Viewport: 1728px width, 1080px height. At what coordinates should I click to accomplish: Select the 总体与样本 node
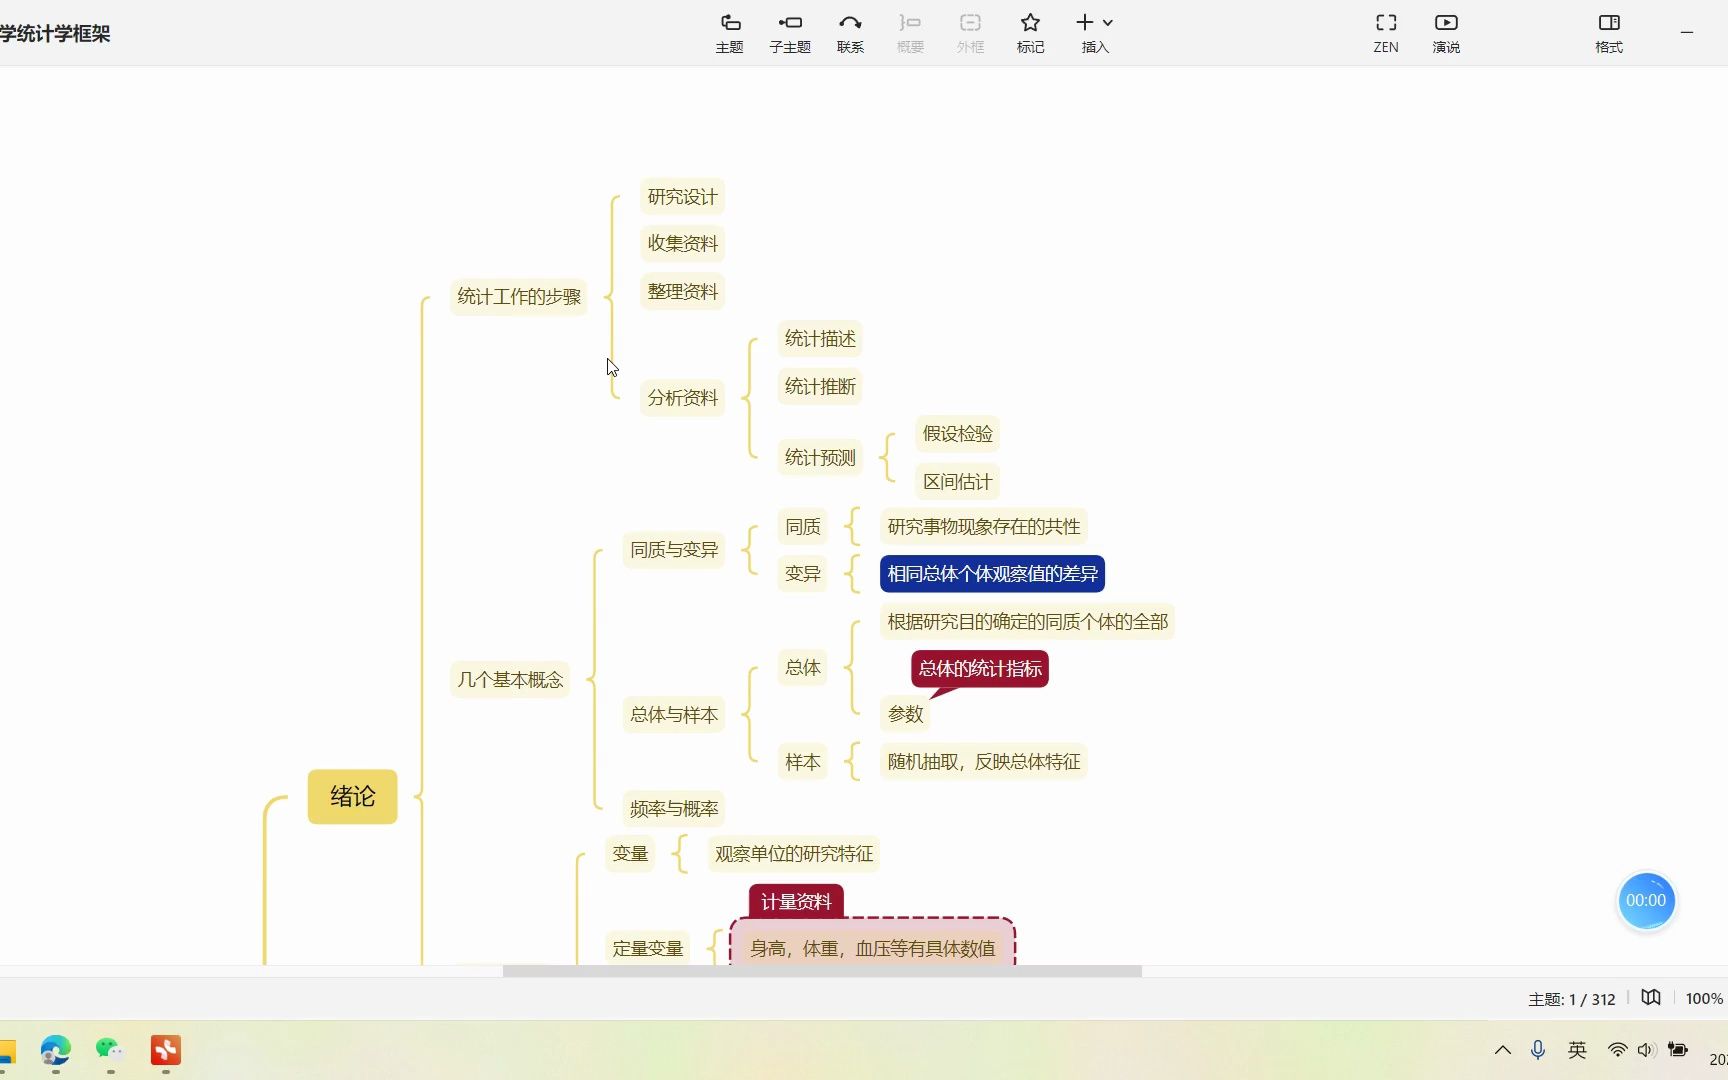(674, 714)
